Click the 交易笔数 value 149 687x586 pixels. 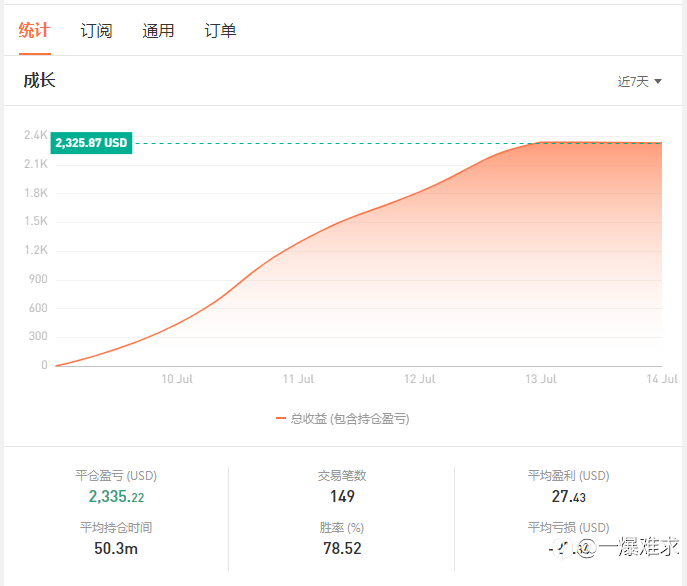pyautogui.click(x=342, y=497)
